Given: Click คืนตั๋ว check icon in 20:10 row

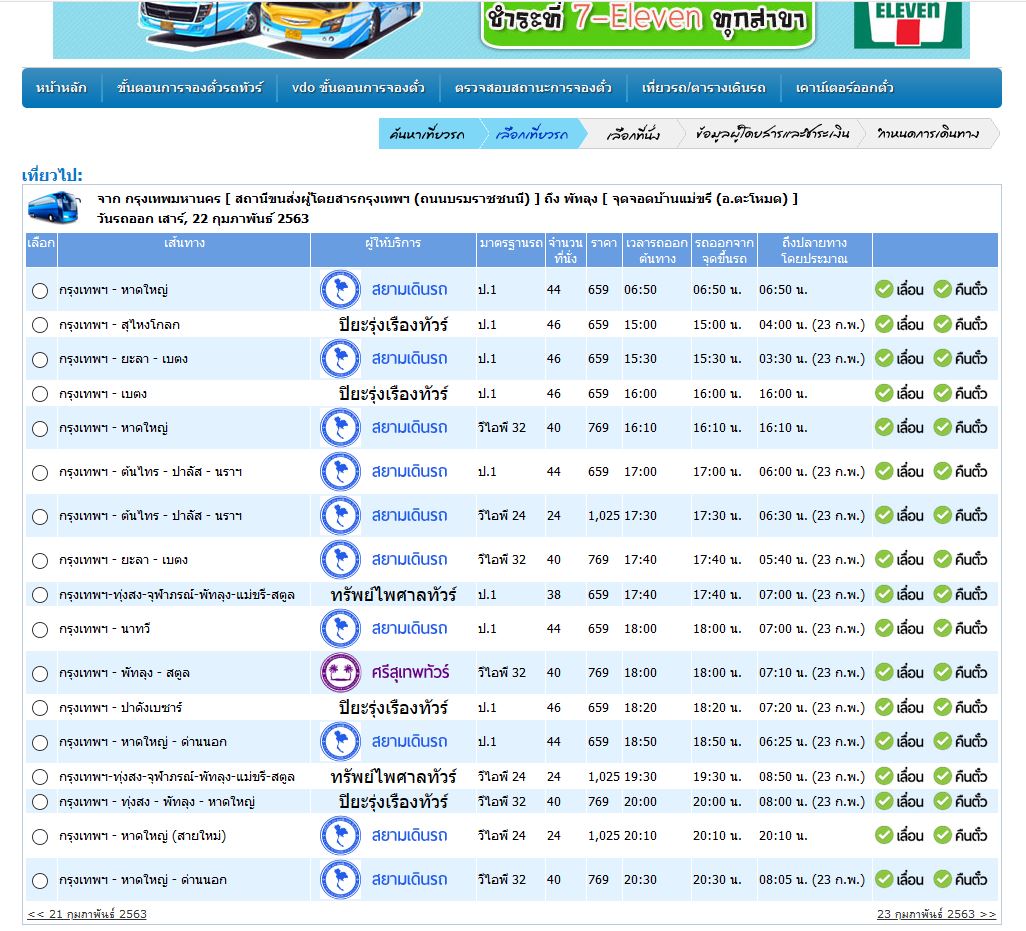Looking at the screenshot, I should click(942, 835).
